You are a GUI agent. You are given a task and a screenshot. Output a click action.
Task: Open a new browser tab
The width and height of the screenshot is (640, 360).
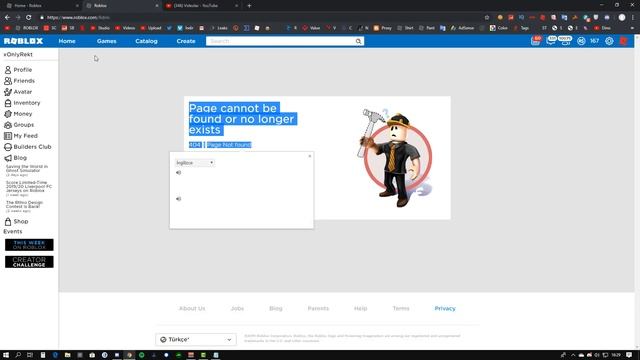click(249, 6)
